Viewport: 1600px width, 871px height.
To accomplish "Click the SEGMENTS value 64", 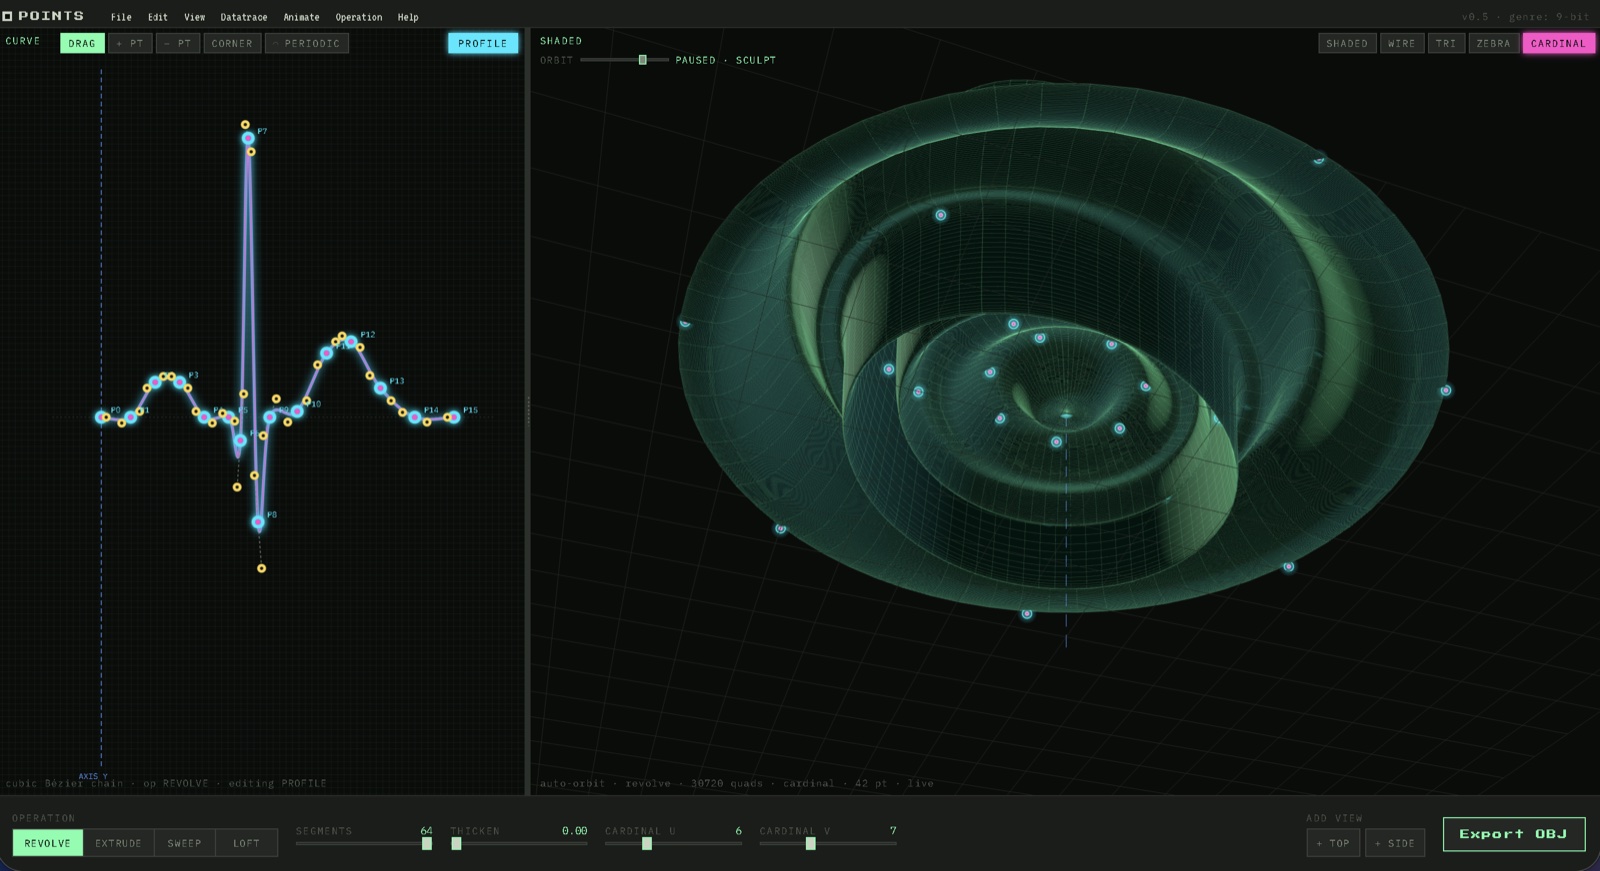I will click(x=426, y=831).
